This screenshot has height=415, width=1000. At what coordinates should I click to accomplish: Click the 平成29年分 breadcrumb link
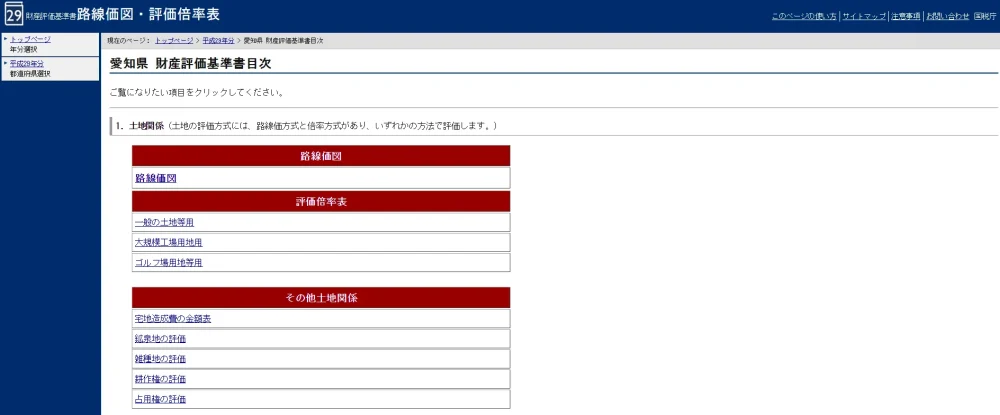tap(219, 40)
